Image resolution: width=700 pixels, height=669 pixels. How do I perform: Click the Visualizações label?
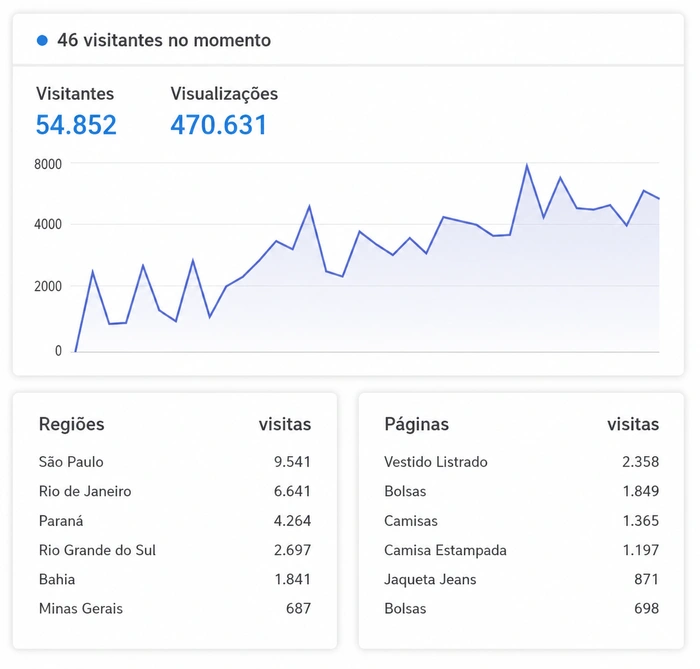pos(224,94)
